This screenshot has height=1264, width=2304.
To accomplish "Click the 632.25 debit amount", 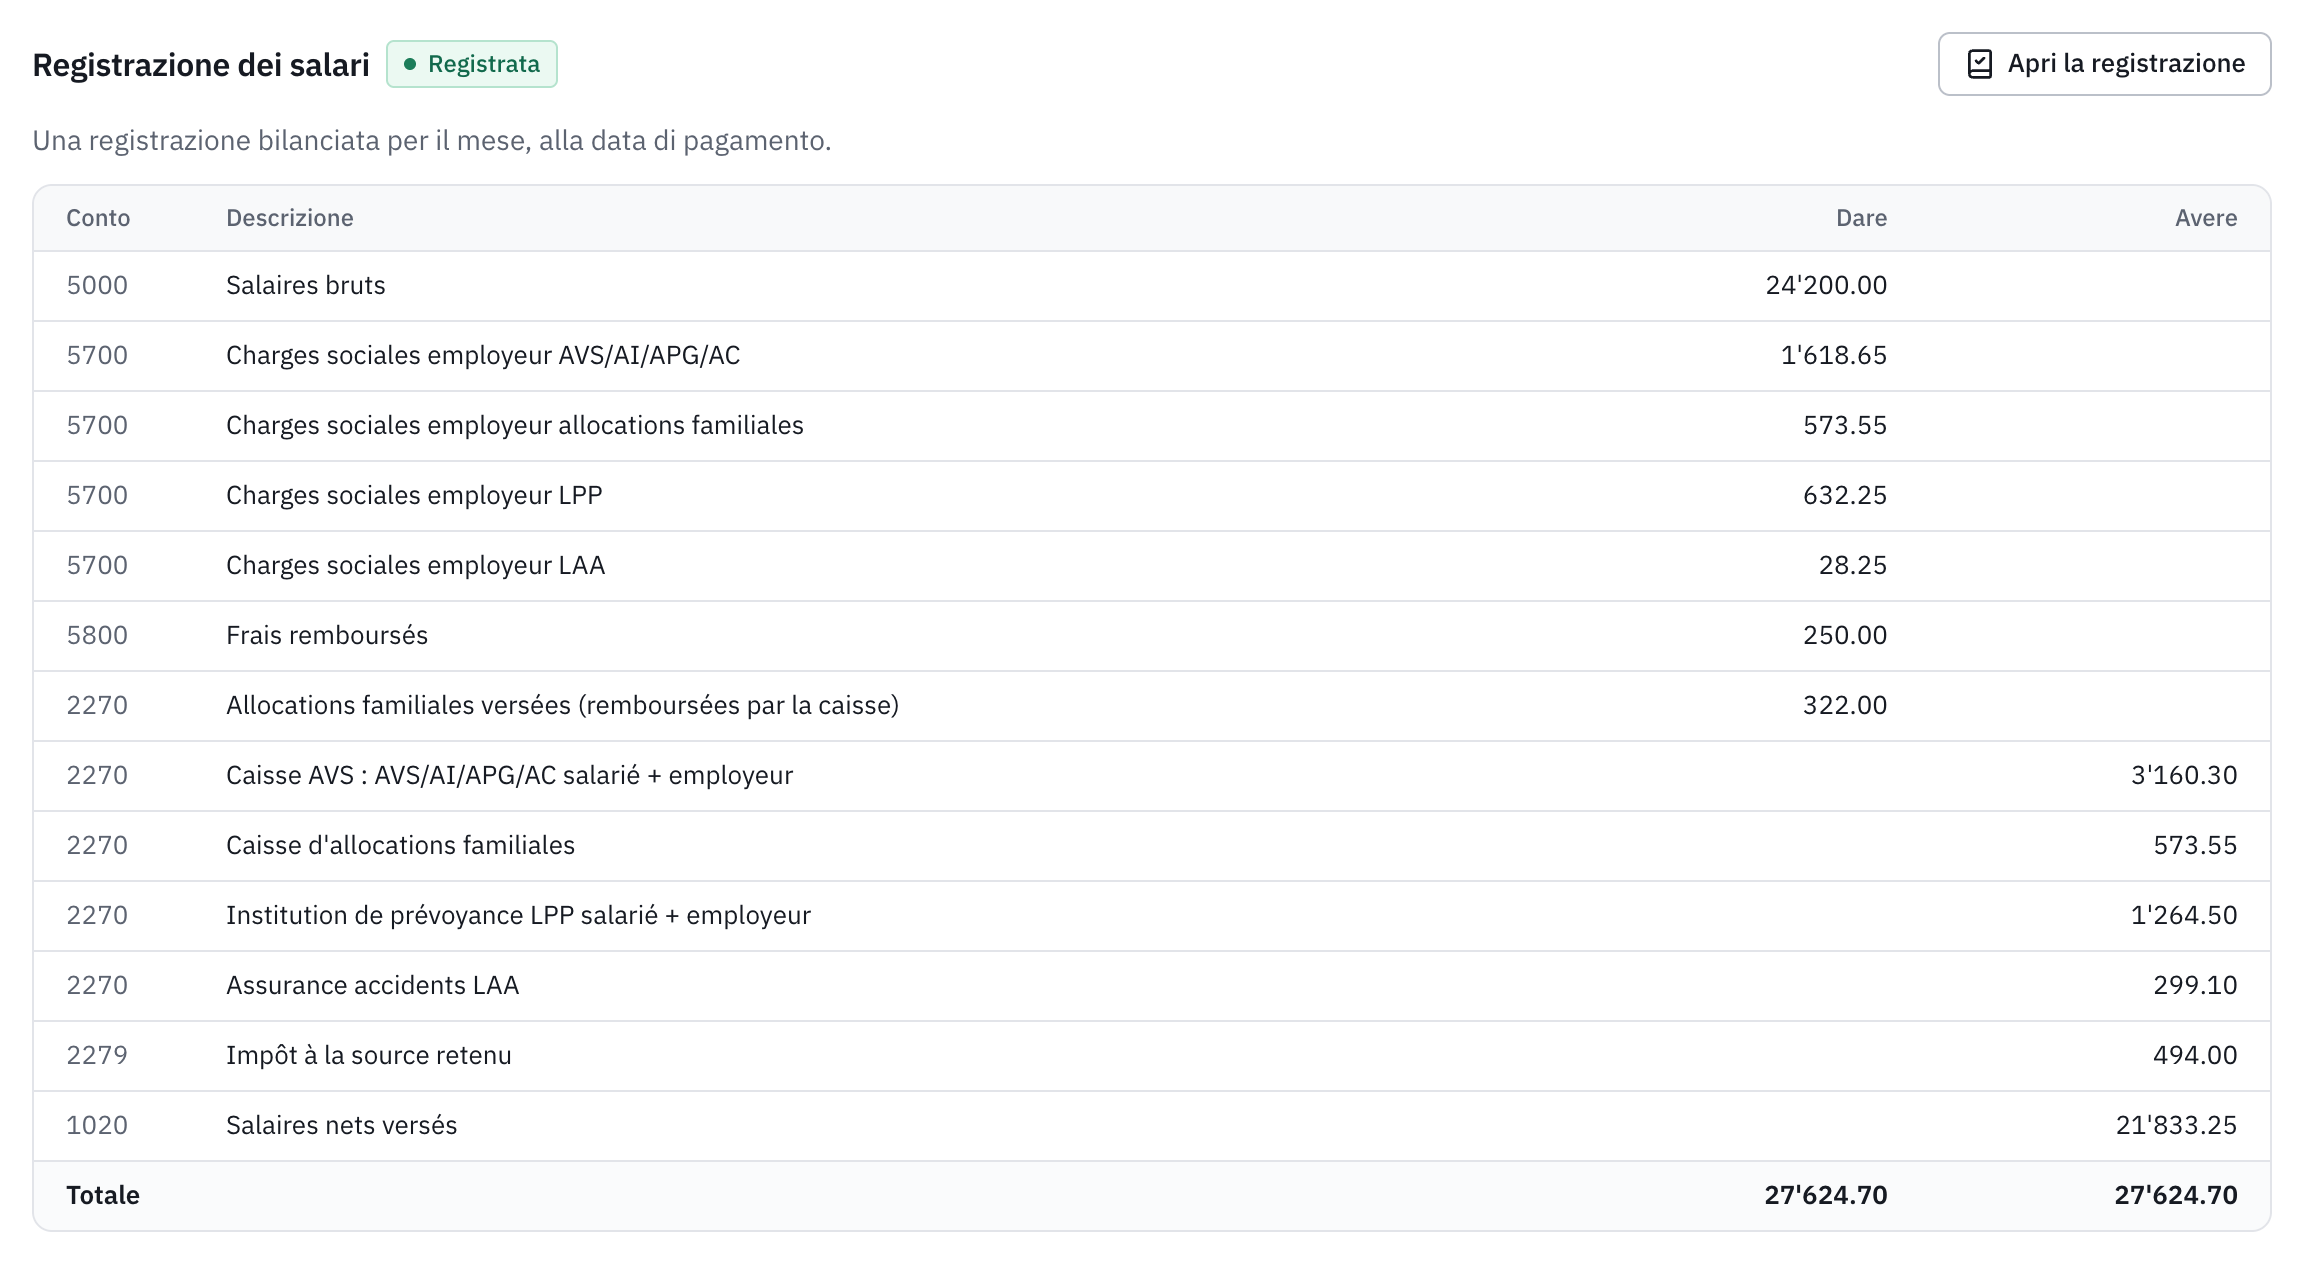I will click(1845, 495).
